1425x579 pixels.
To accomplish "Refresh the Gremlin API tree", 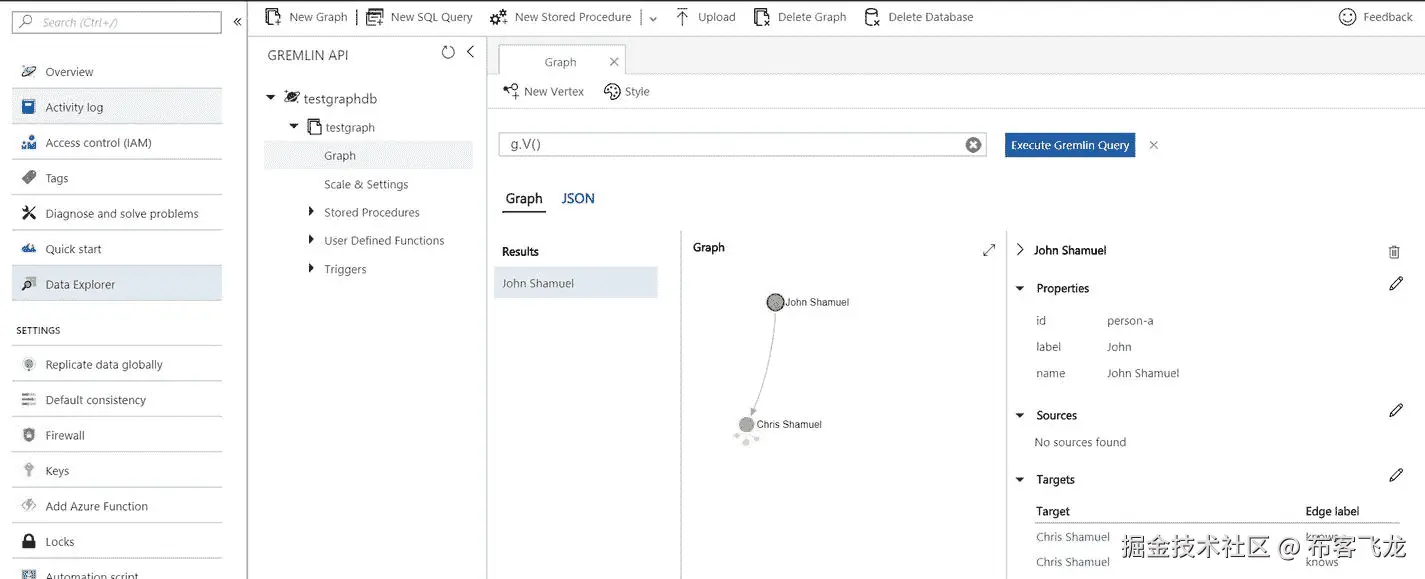I will point(448,53).
